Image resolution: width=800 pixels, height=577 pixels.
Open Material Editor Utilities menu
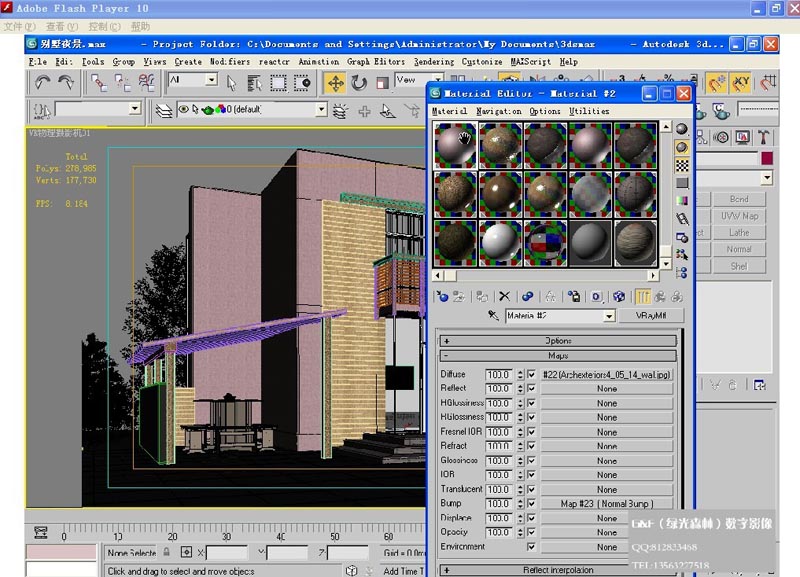[x=589, y=111]
